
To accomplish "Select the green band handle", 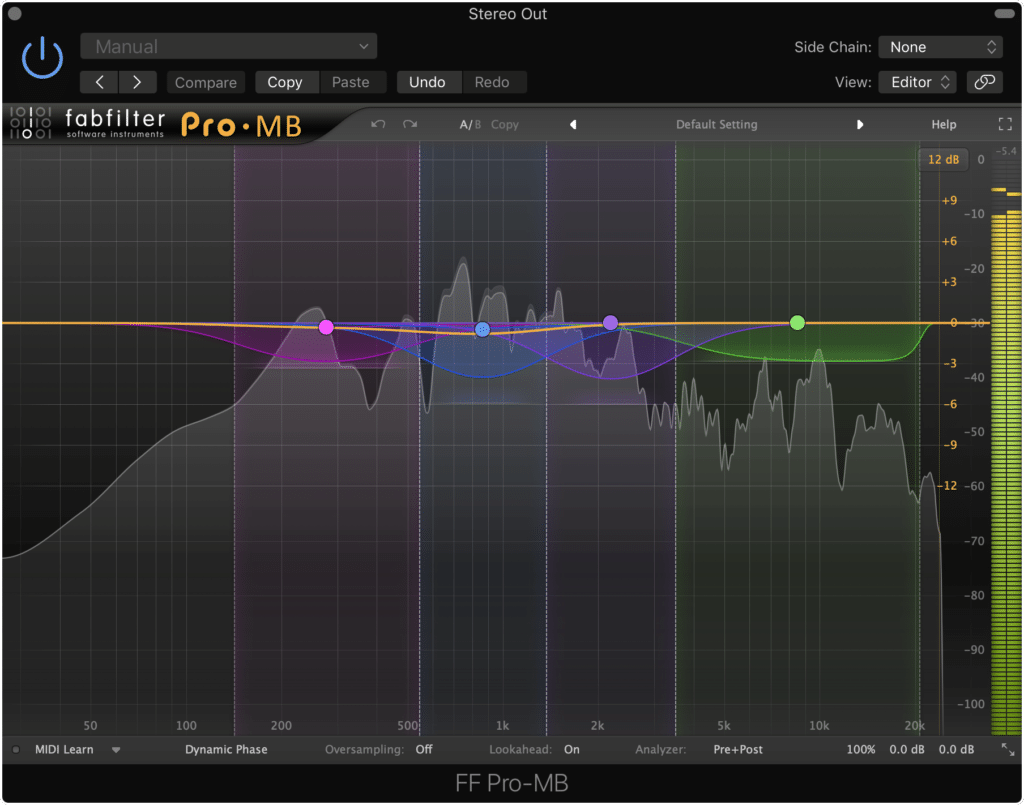I will pyautogui.click(x=797, y=323).
